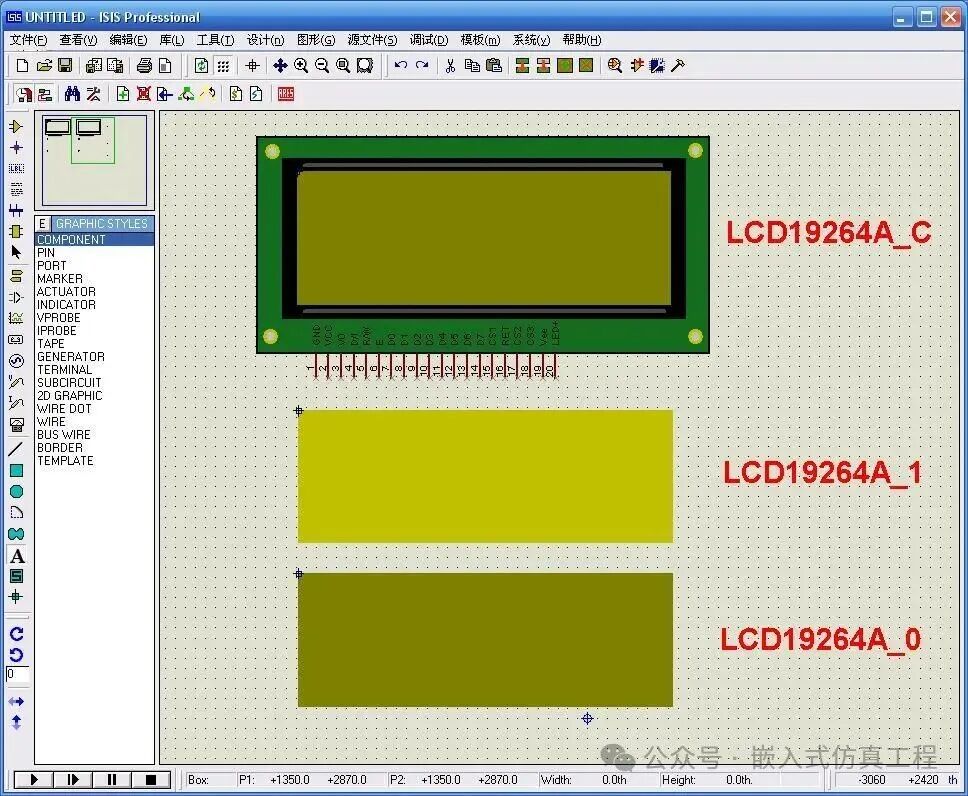
Task: Select GENERATOR style in the list
Action: pos(94,356)
